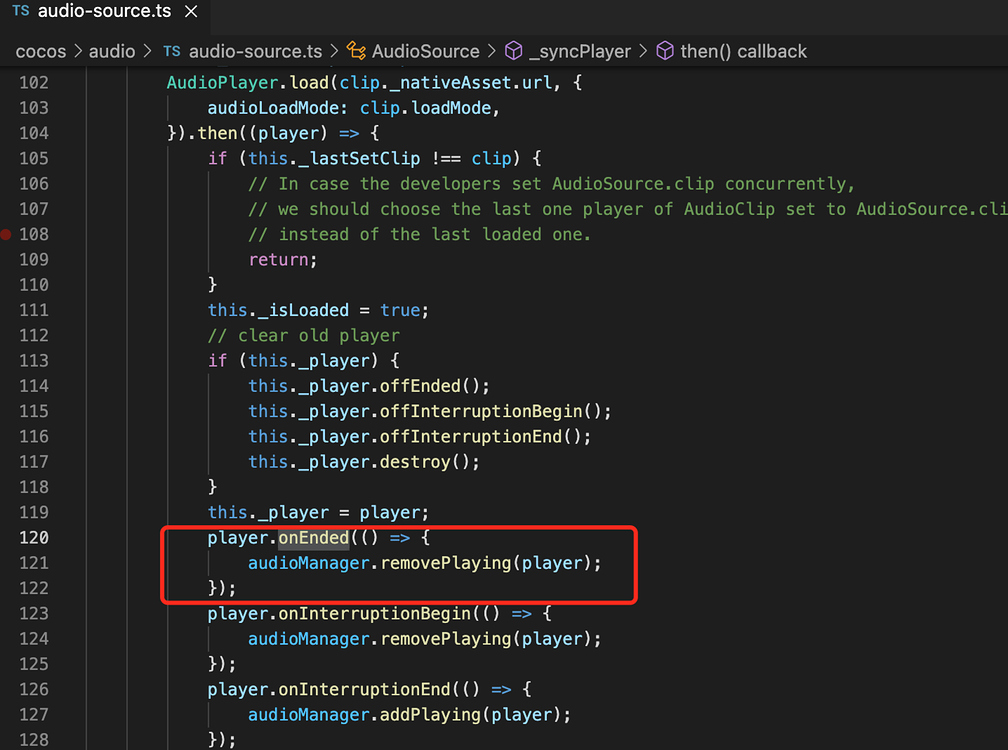Viewport: 1008px width, 750px height.
Task: Close the audio-source.ts tab with its X
Action: tap(190, 12)
